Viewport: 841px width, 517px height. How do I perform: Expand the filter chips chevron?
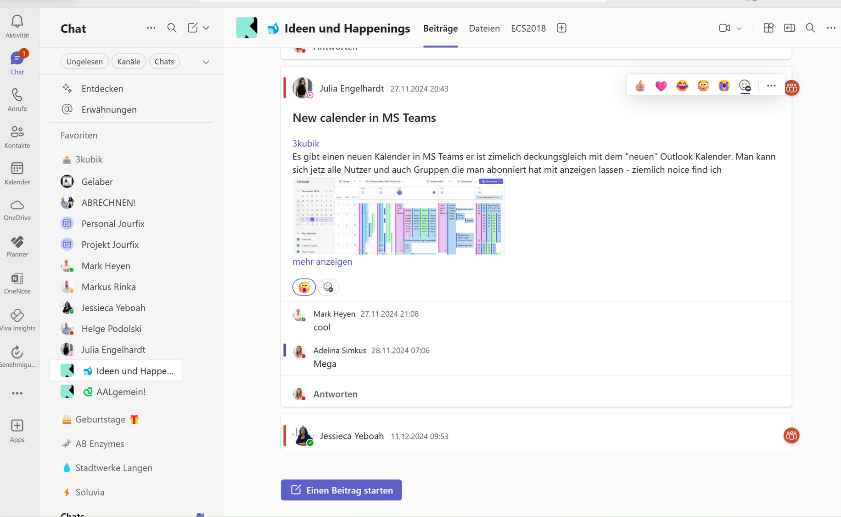click(205, 62)
